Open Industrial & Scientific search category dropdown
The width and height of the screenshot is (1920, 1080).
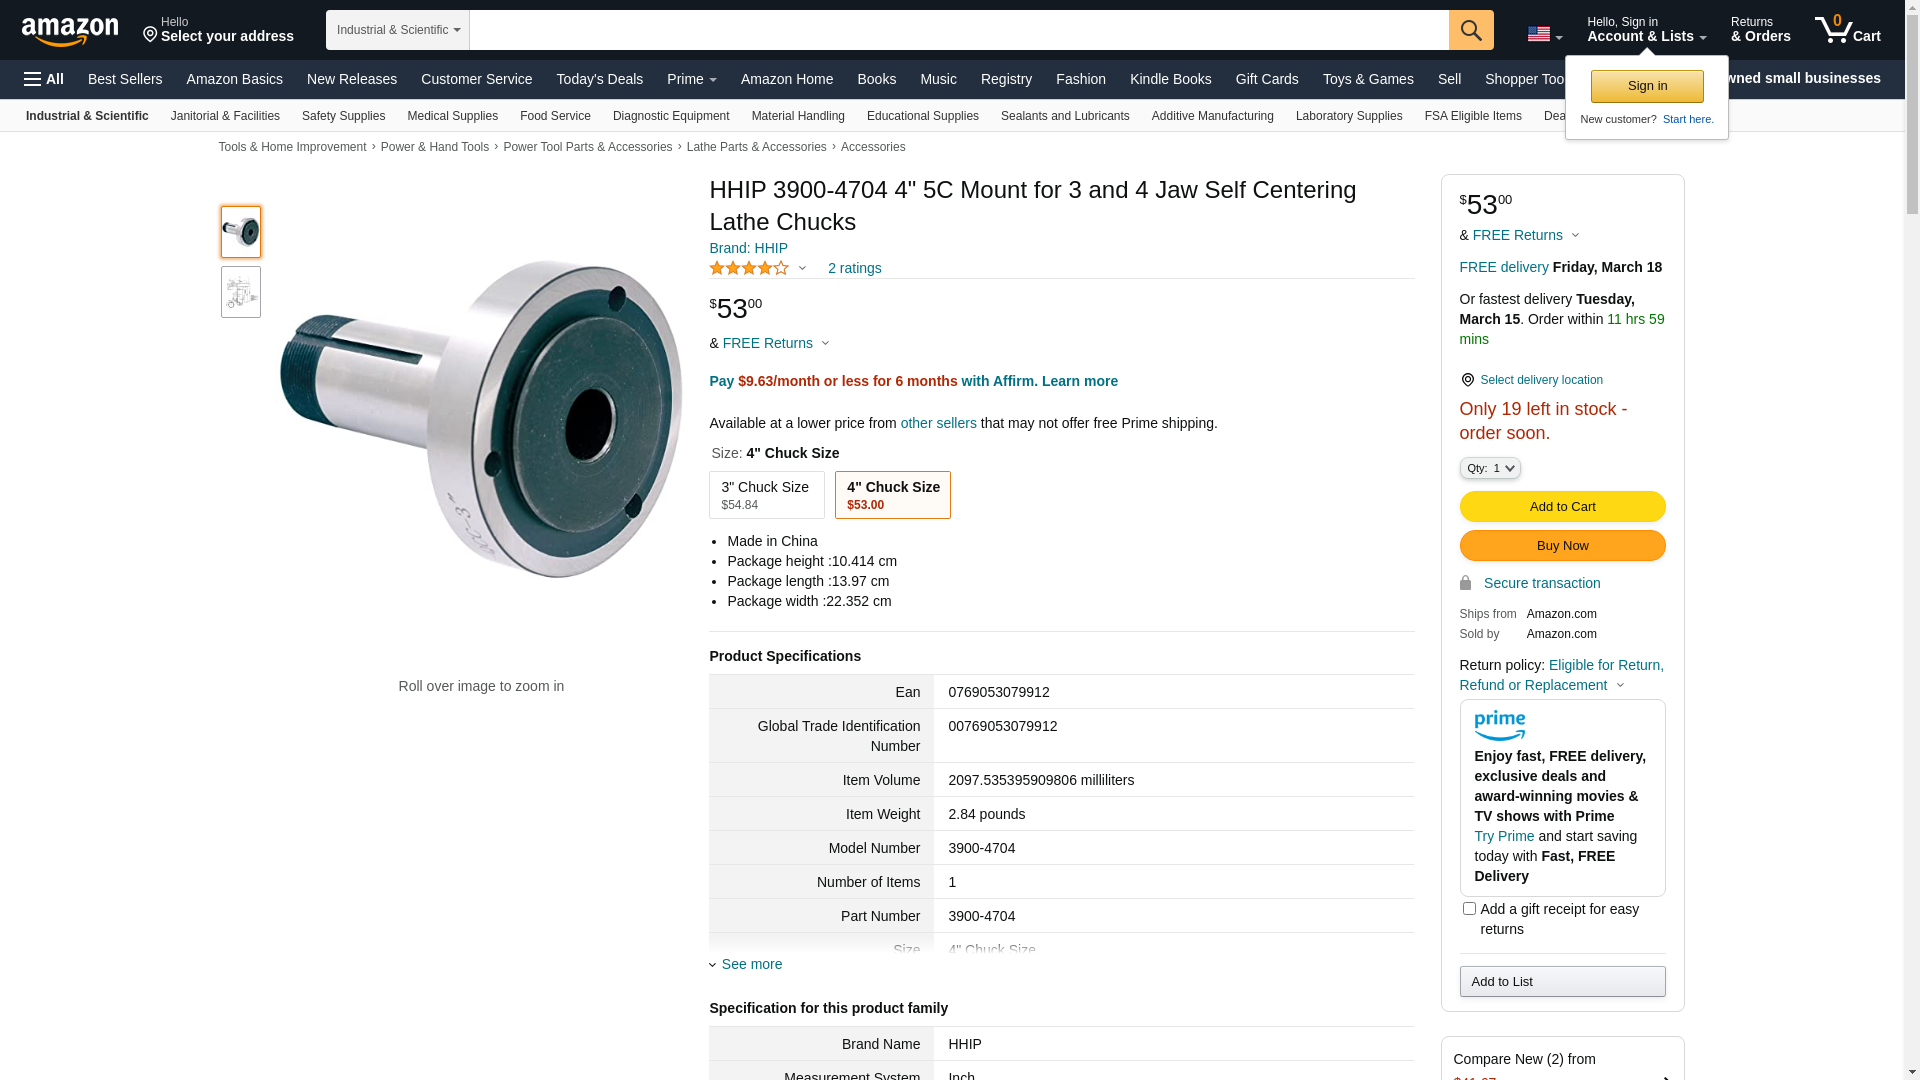pos(398,30)
